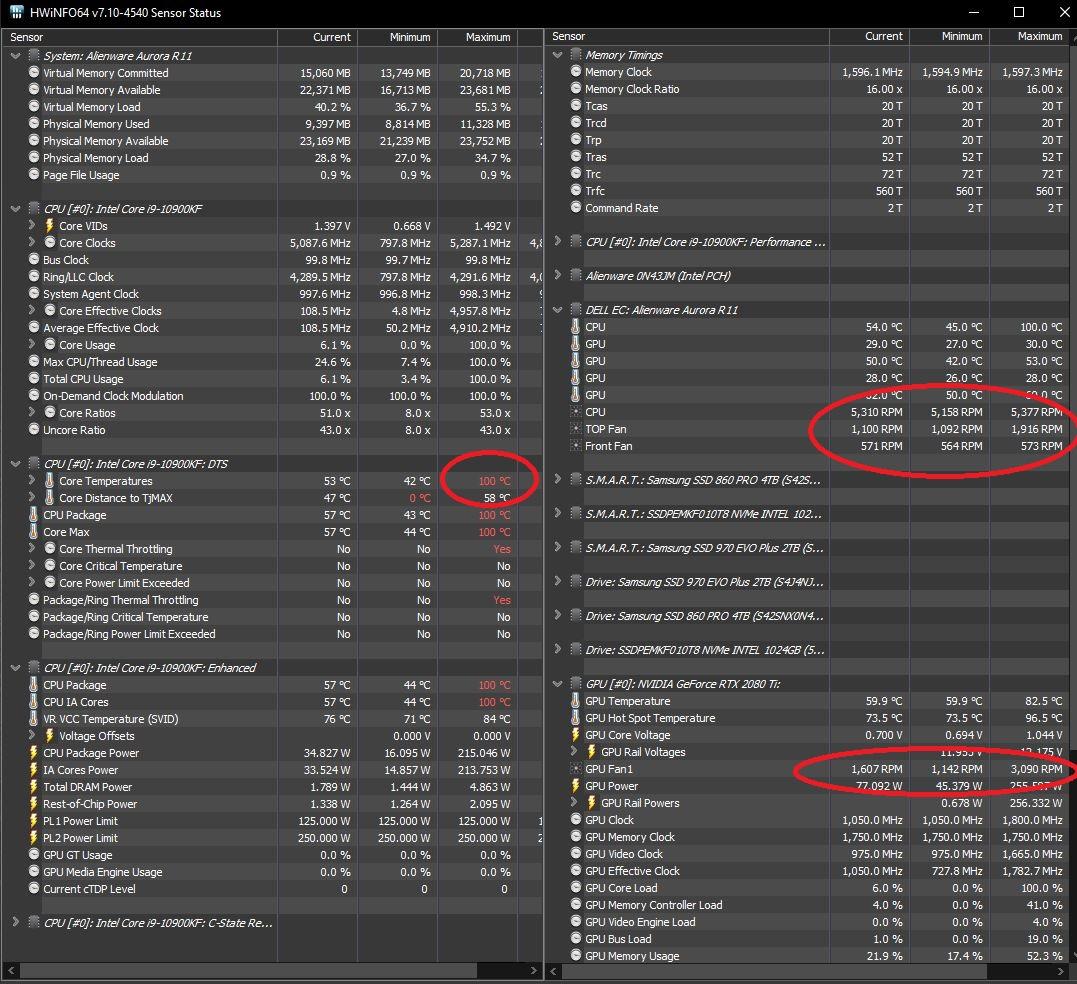Click the fan icon beside GPU Fan1
This screenshot has height=984, width=1077.
(x=575, y=769)
